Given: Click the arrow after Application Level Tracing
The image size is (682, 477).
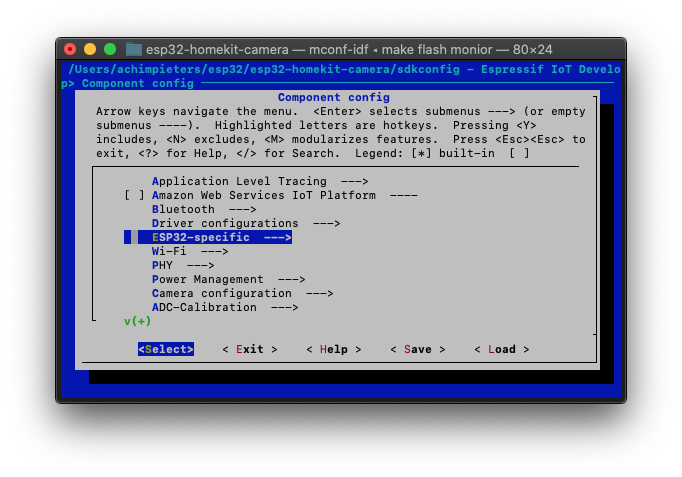Looking at the screenshot, I should tap(354, 181).
